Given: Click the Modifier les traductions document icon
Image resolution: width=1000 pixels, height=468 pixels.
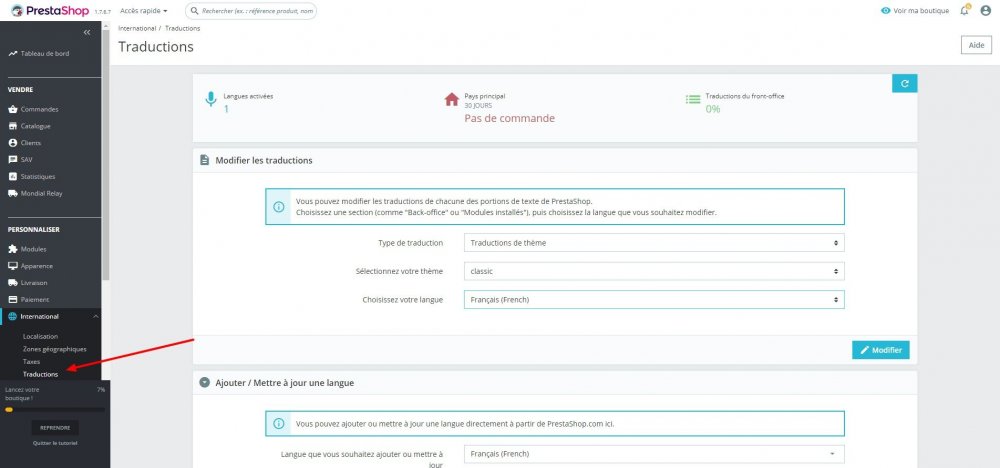Looking at the screenshot, I should click(x=204, y=160).
